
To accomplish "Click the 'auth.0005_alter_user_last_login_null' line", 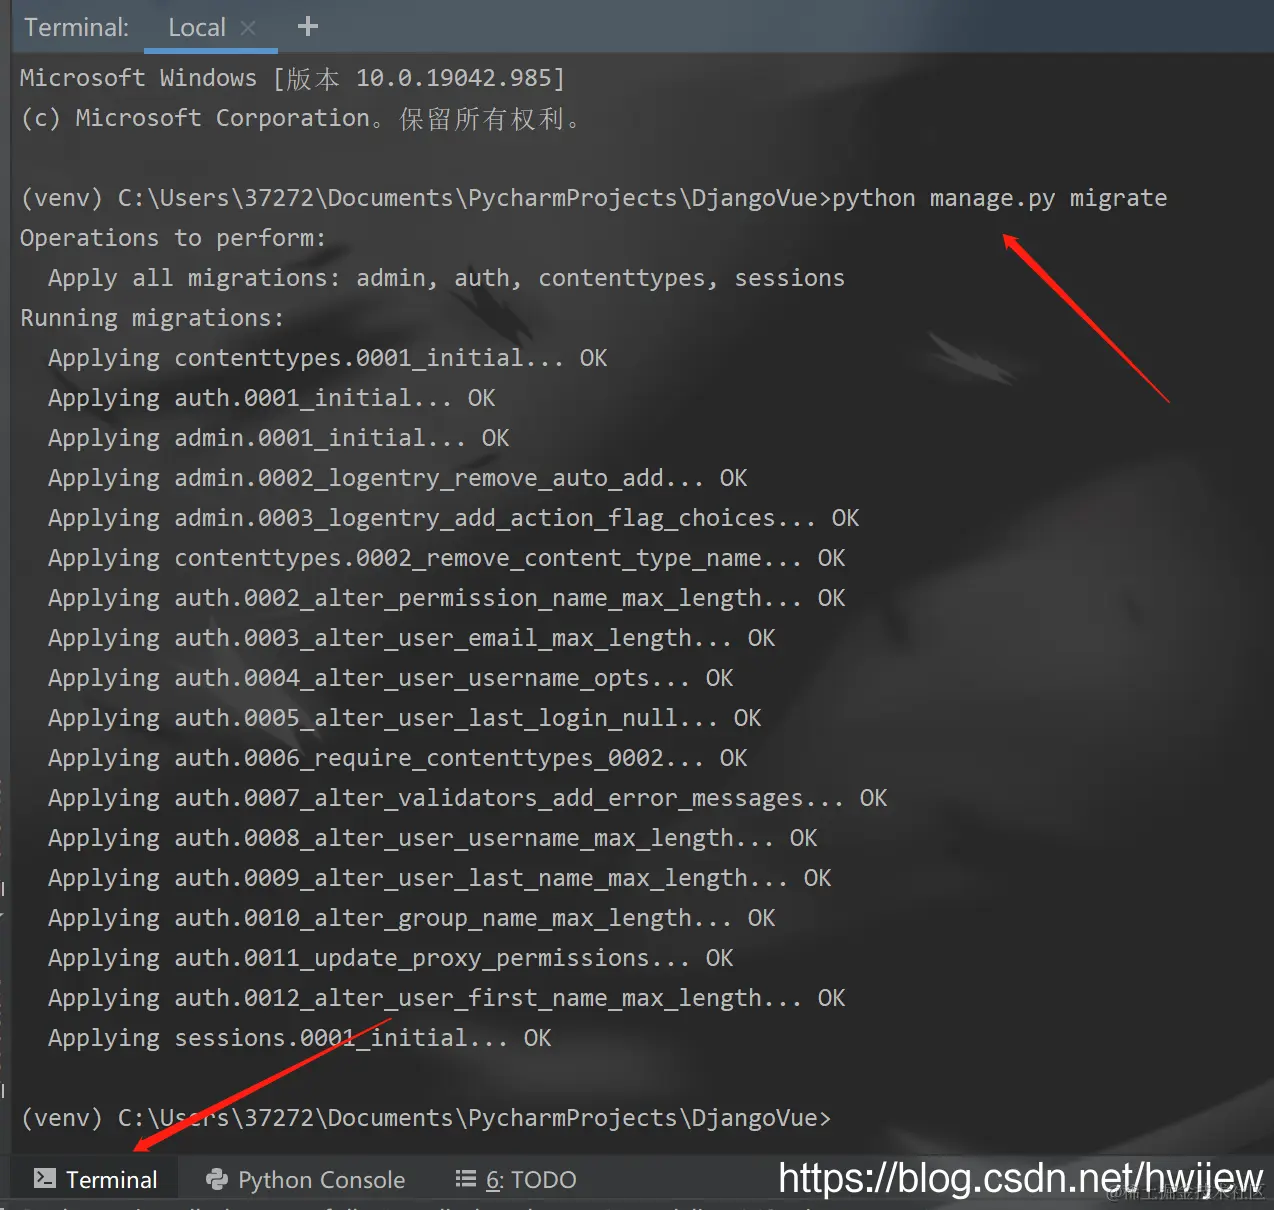I will [x=404, y=718].
